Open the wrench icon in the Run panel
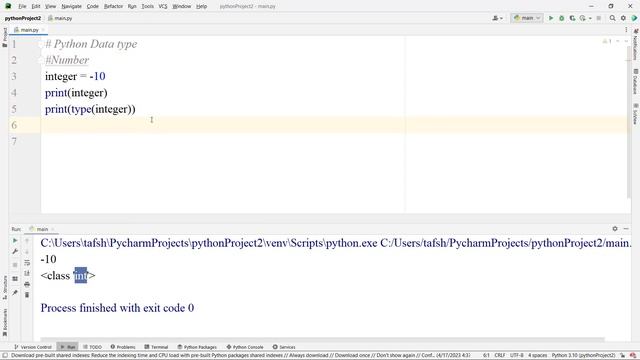The image size is (640, 360). 15,251
